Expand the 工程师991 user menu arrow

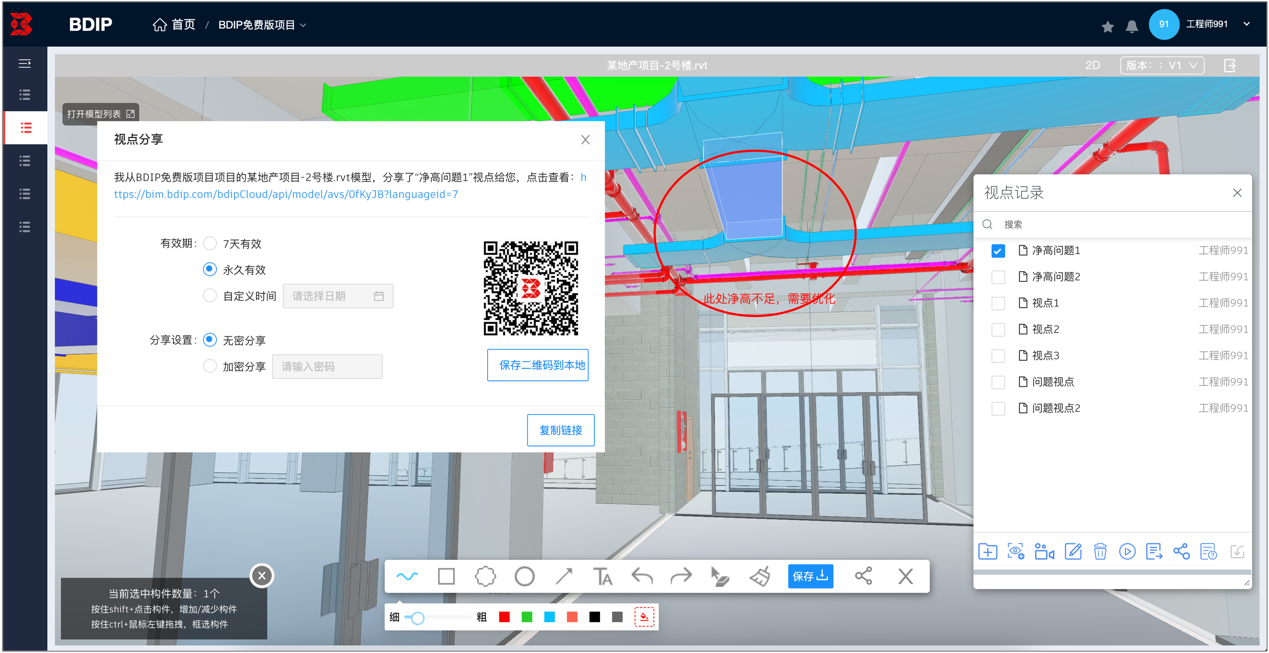click(x=1247, y=24)
